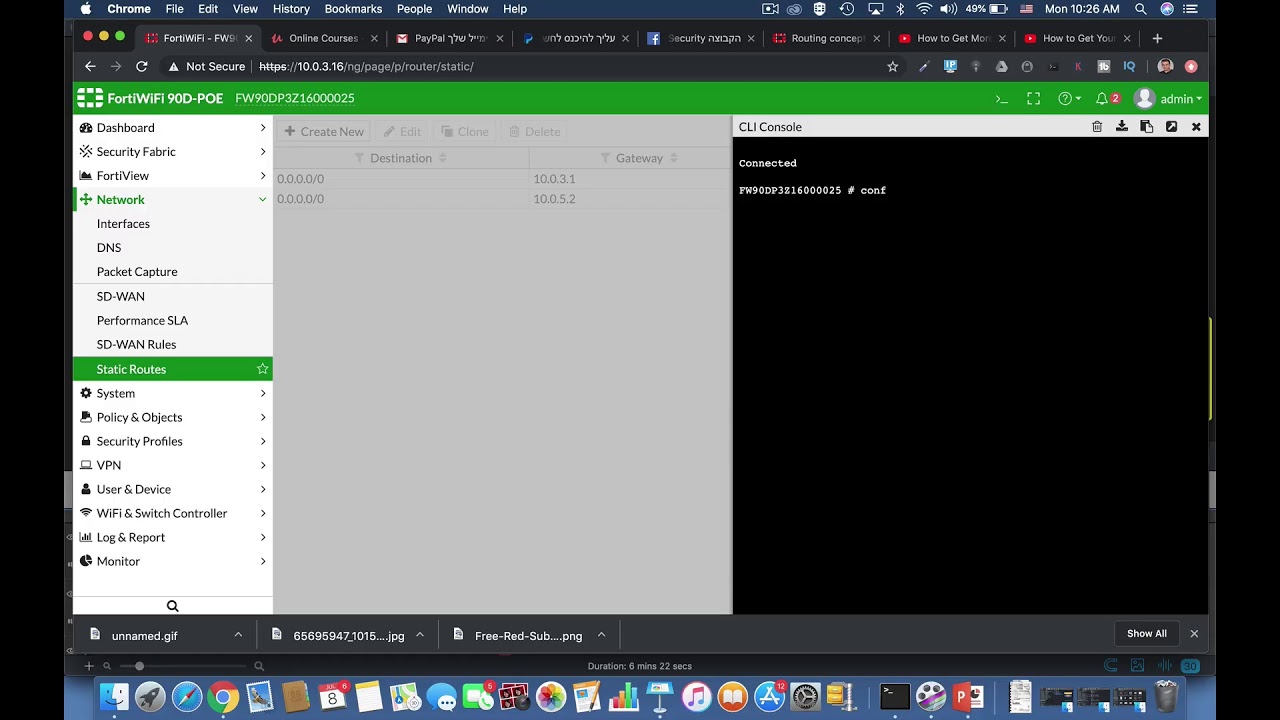The image size is (1280, 720).
Task: Detach the CLI Console into new window
Action: click(1171, 127)
